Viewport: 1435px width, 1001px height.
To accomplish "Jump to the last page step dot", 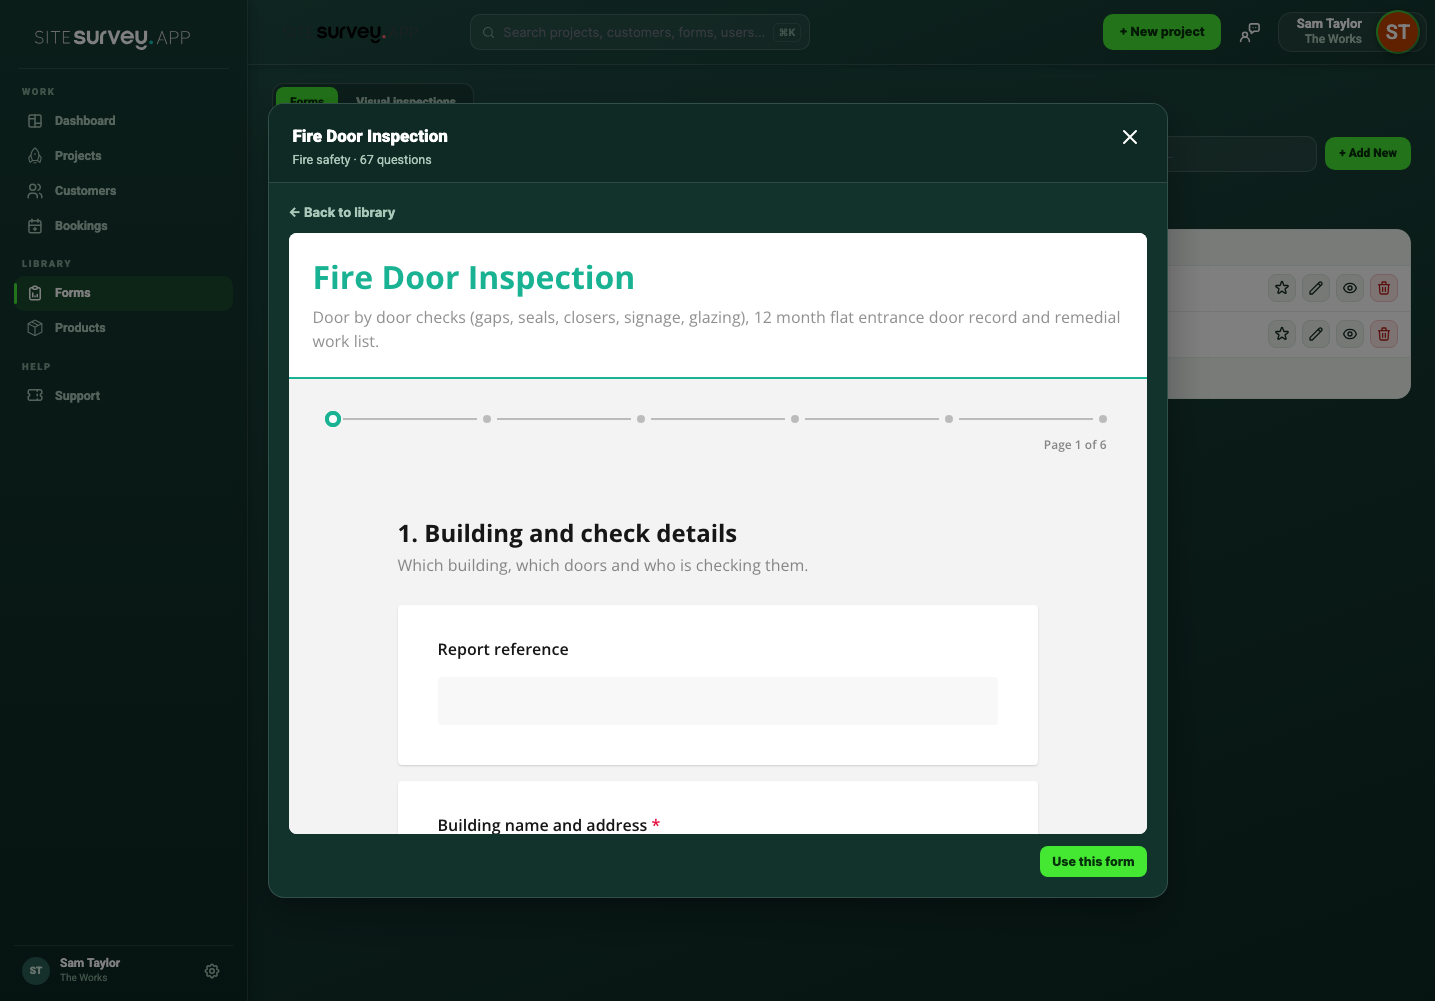I will coord(1103,419).
